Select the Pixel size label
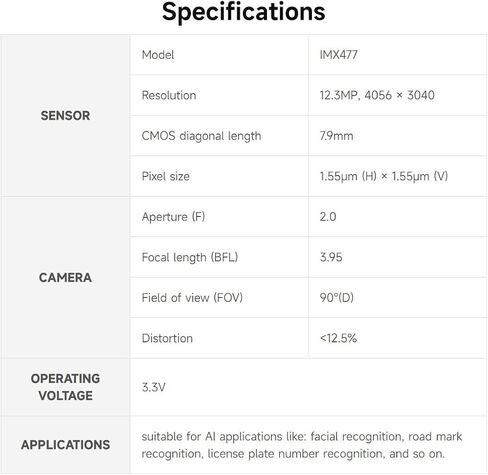Screen dimensions: 488x475 pos(166,176)
